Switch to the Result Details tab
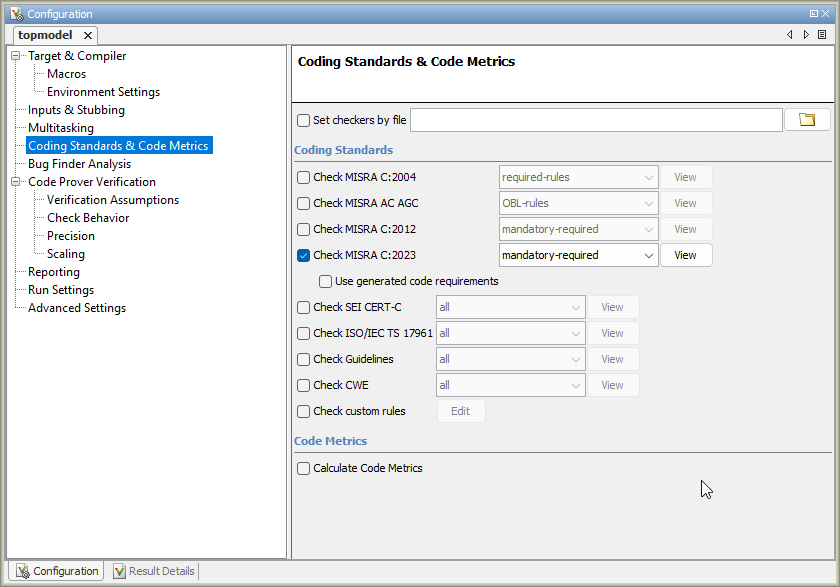 coord(154,571)
